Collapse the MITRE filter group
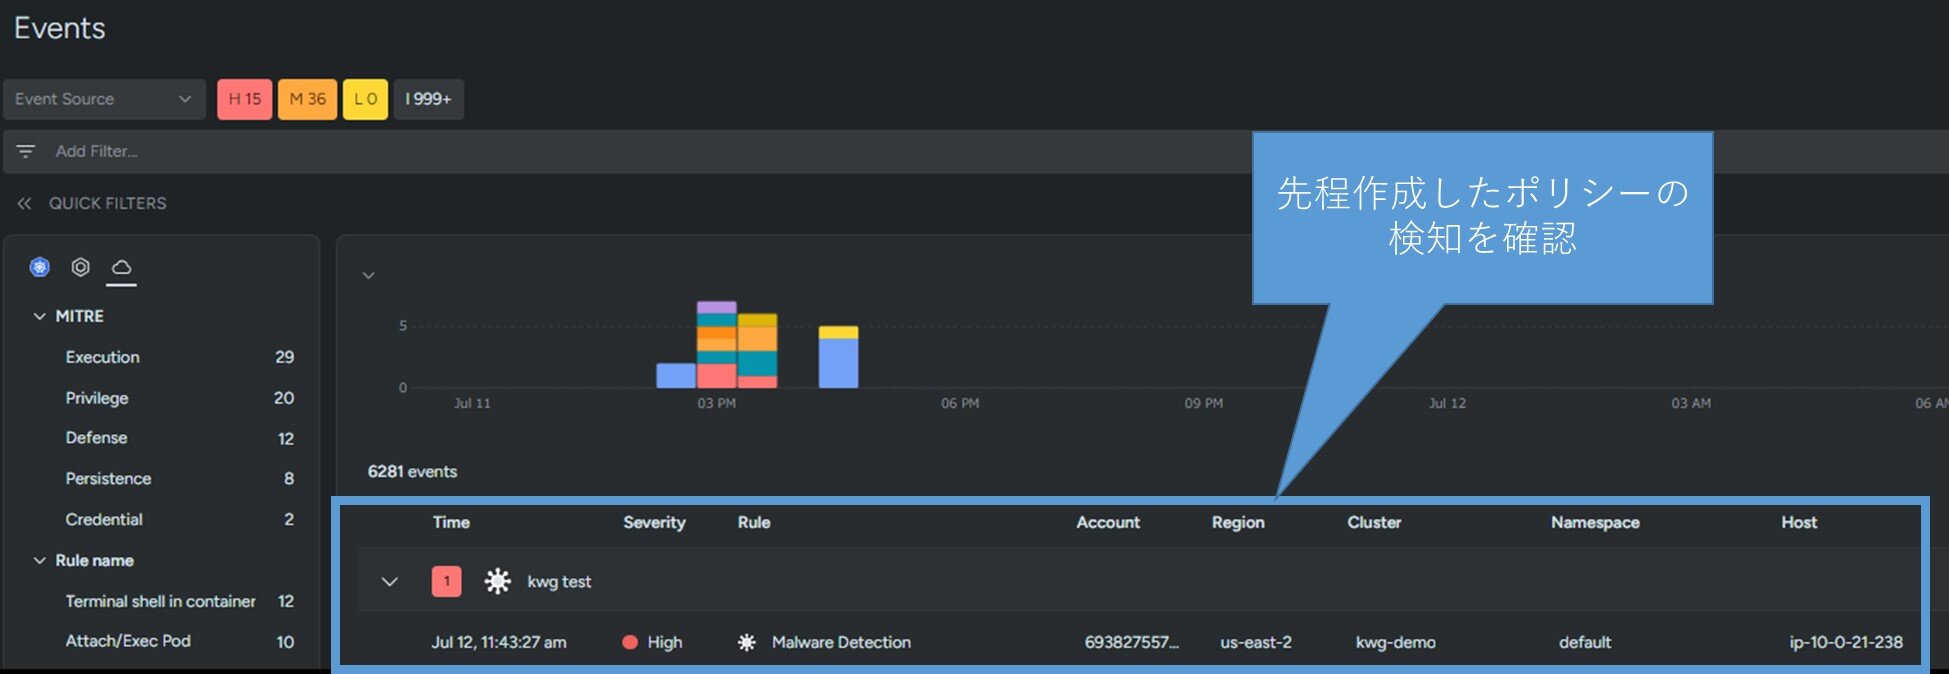 (x=40, y=316)
